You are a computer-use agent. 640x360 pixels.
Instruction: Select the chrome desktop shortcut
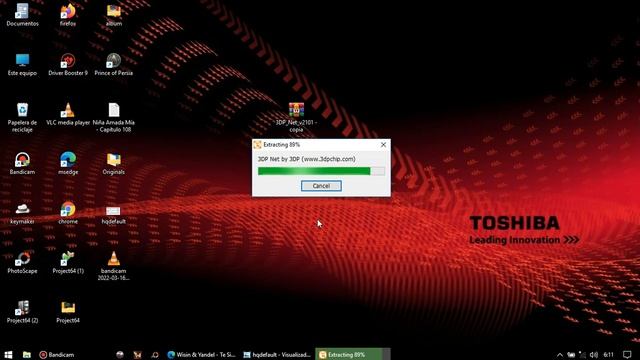(x=68, y=213)
